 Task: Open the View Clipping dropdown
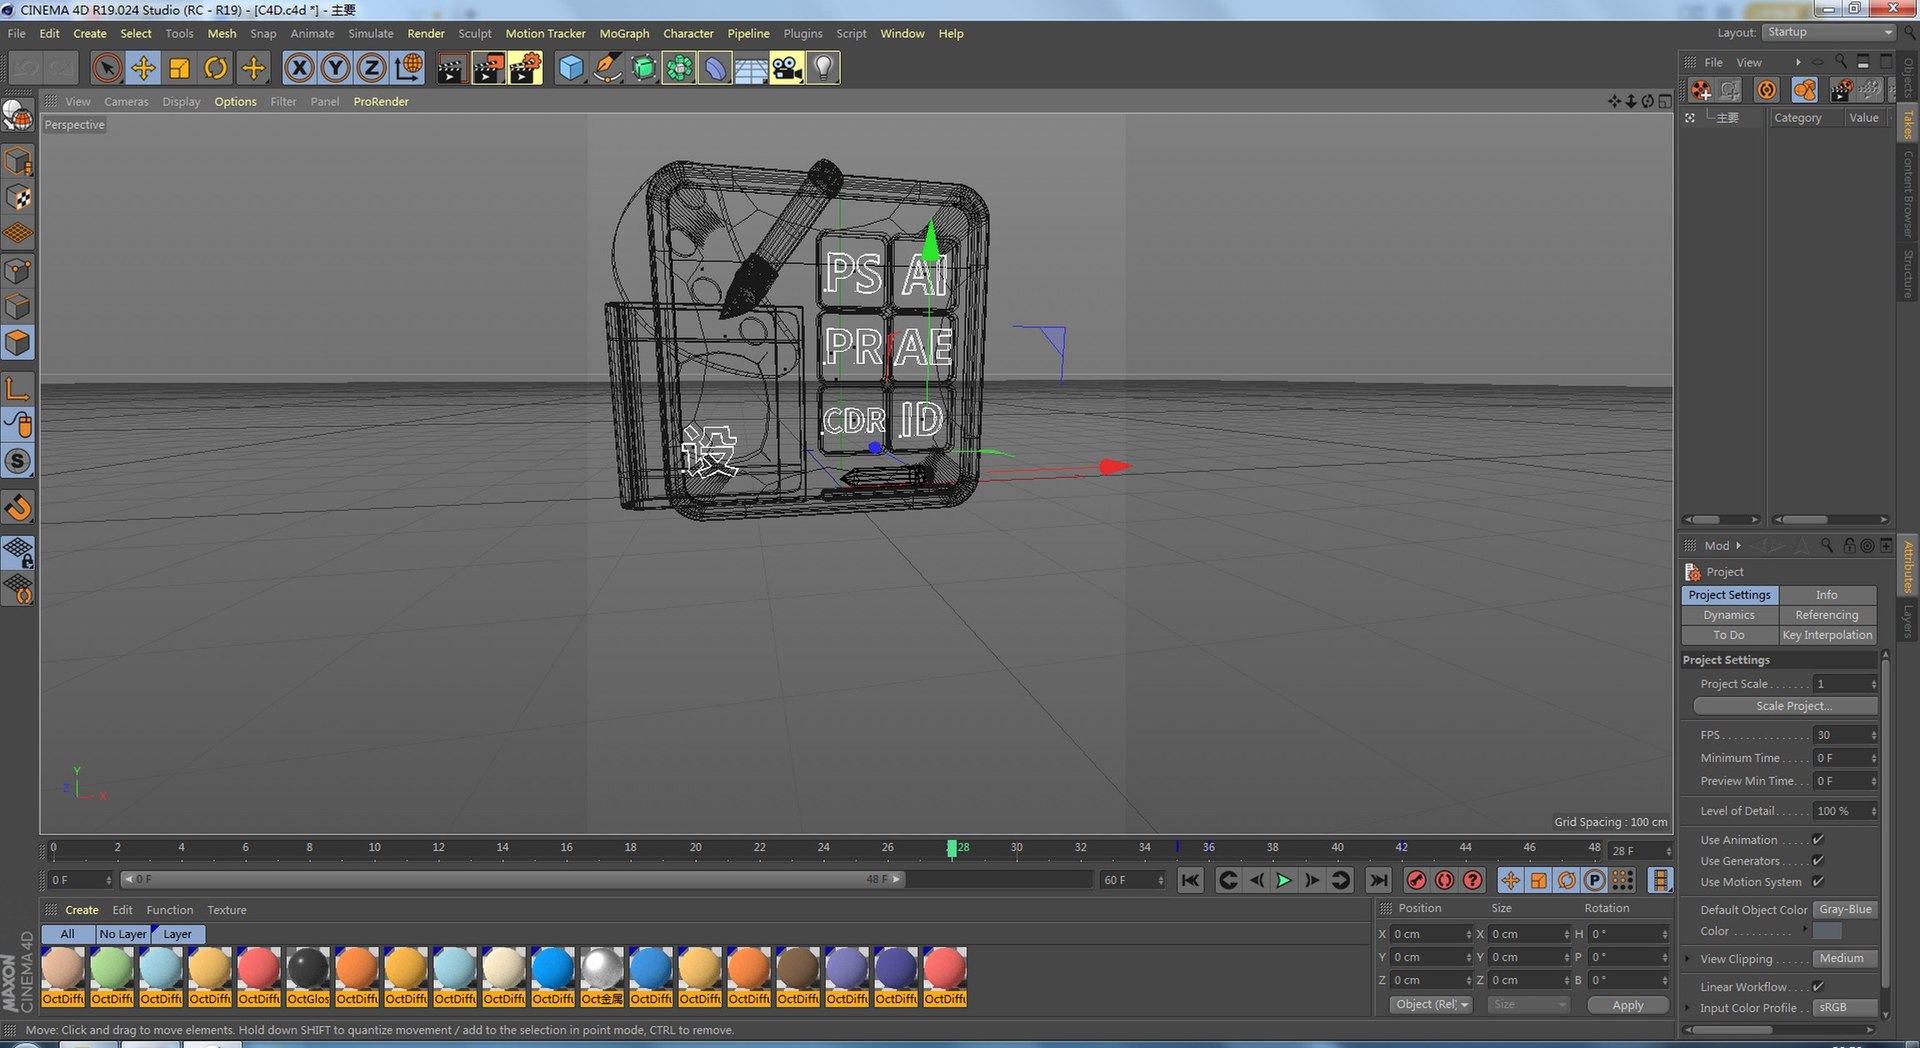coord(1845,959)
